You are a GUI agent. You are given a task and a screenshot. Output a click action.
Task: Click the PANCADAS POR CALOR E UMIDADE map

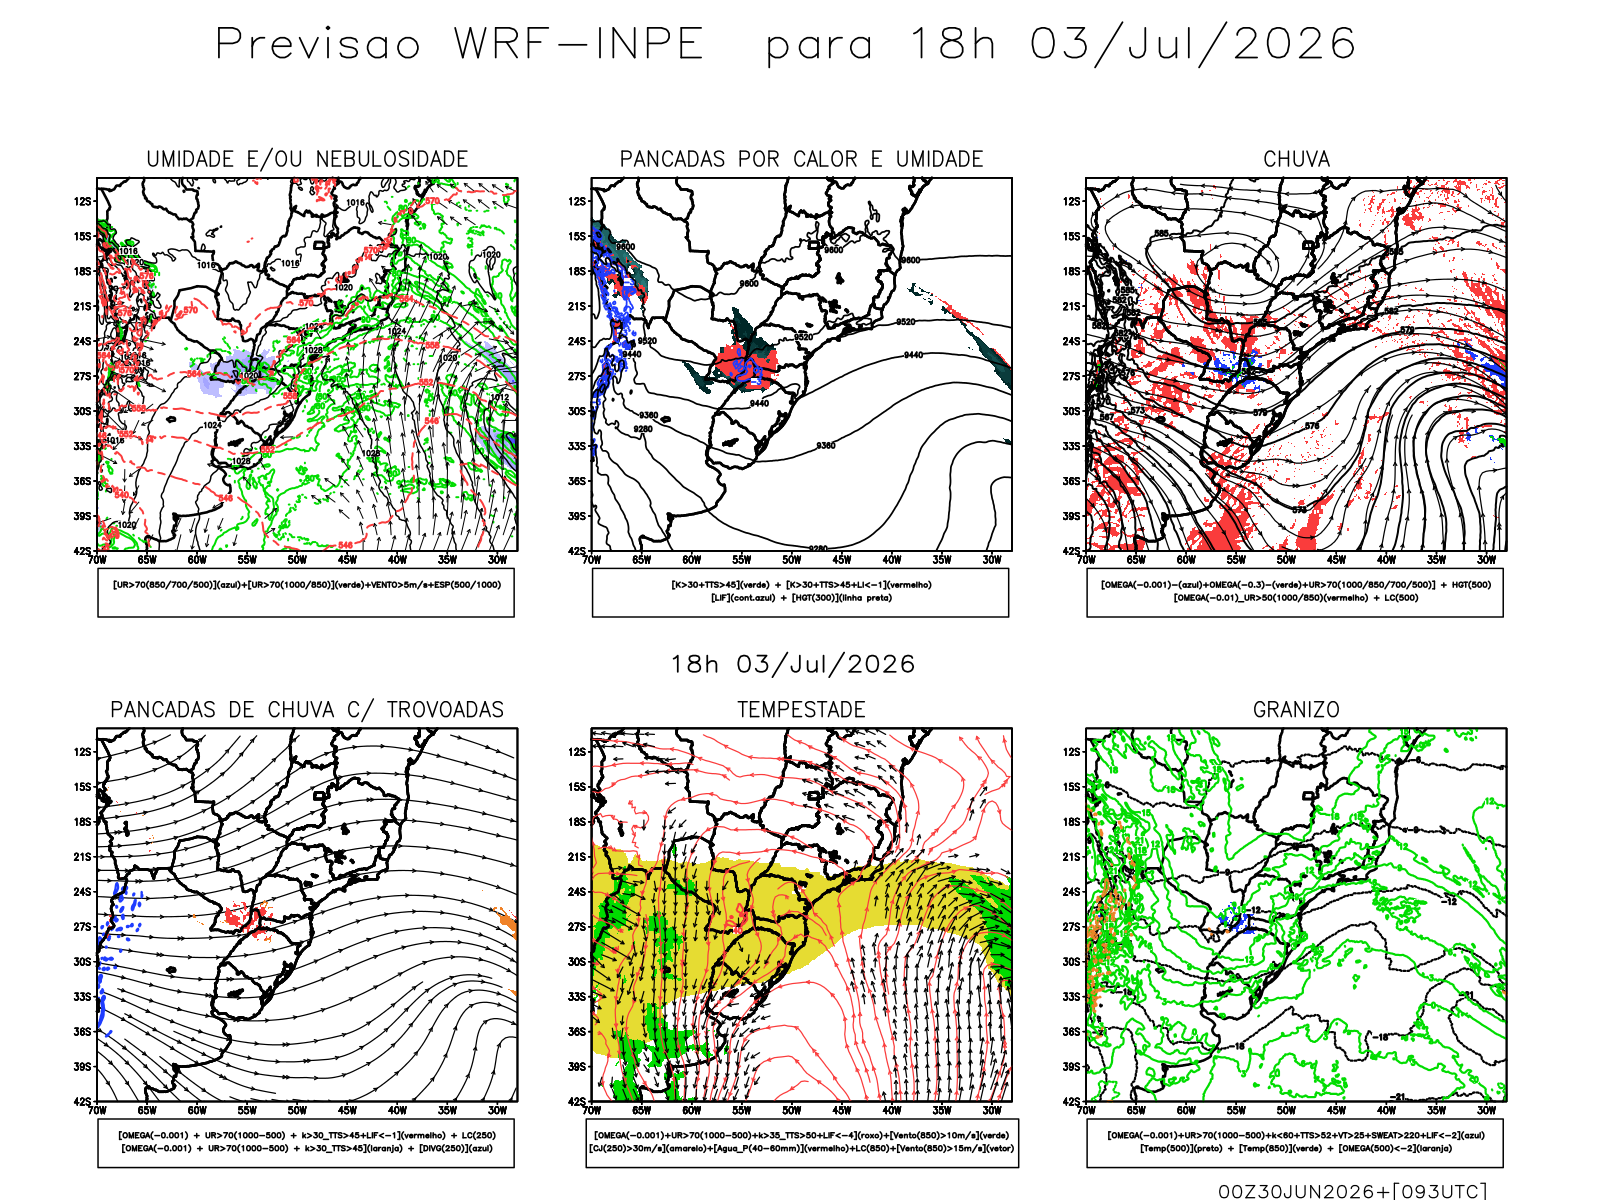click(801, 364)
